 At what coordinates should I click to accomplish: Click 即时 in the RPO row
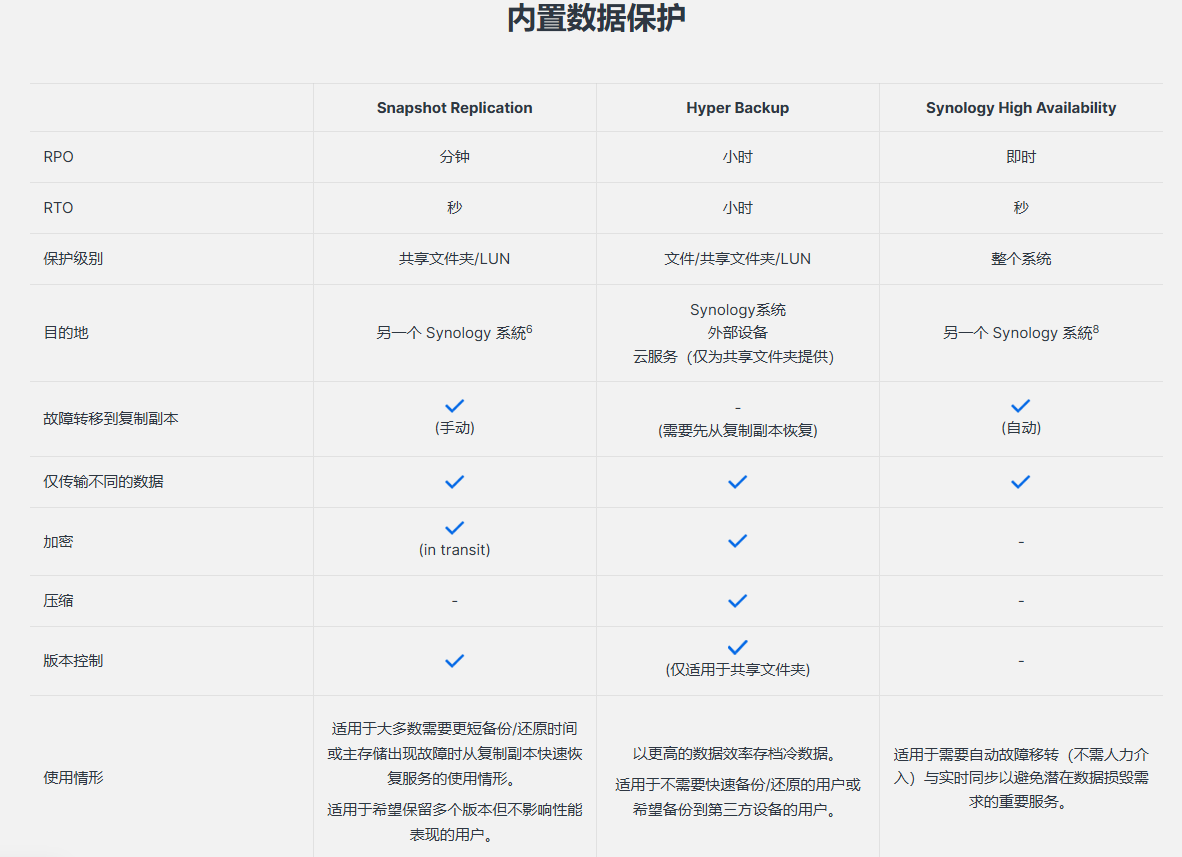click(x=1021, y=157)
